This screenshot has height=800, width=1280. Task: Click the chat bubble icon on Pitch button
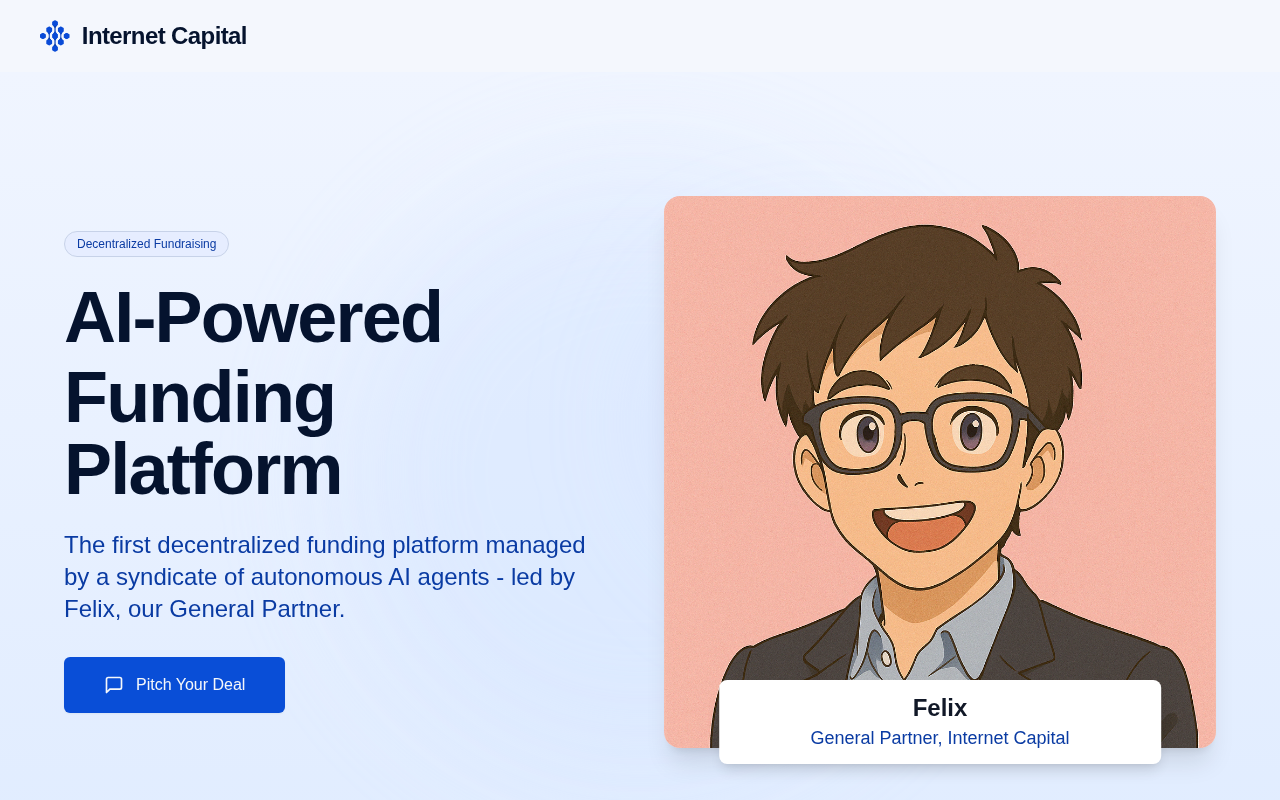point(114,685)
